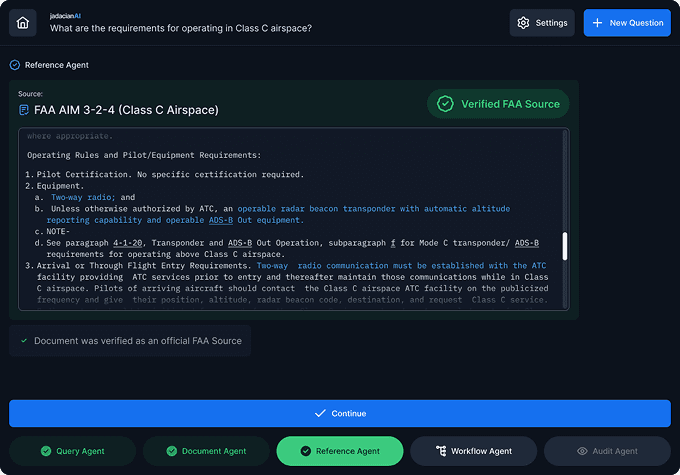Click the Query Agent green check icon
The width and height of the screenshot is (680, 475).
point(46,451)
